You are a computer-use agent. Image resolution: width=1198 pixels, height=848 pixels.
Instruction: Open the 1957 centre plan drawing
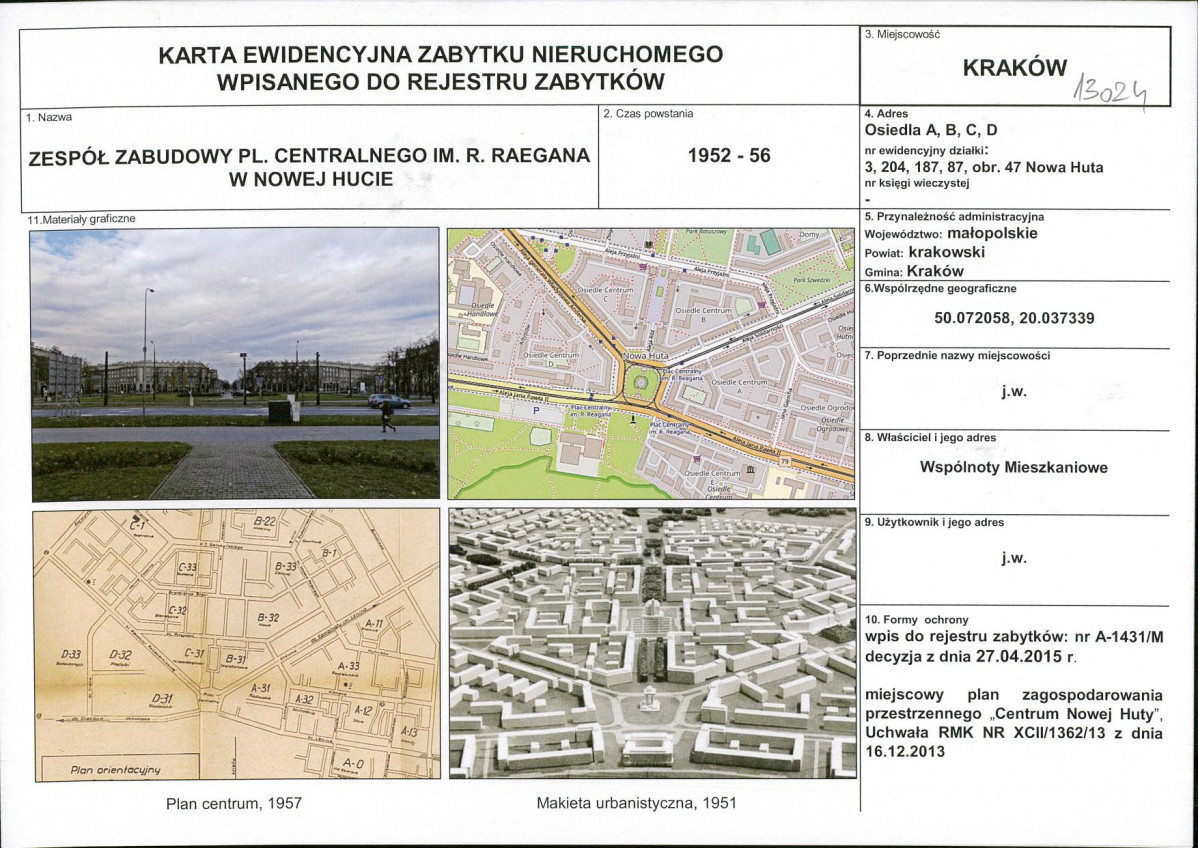point(237,645)
